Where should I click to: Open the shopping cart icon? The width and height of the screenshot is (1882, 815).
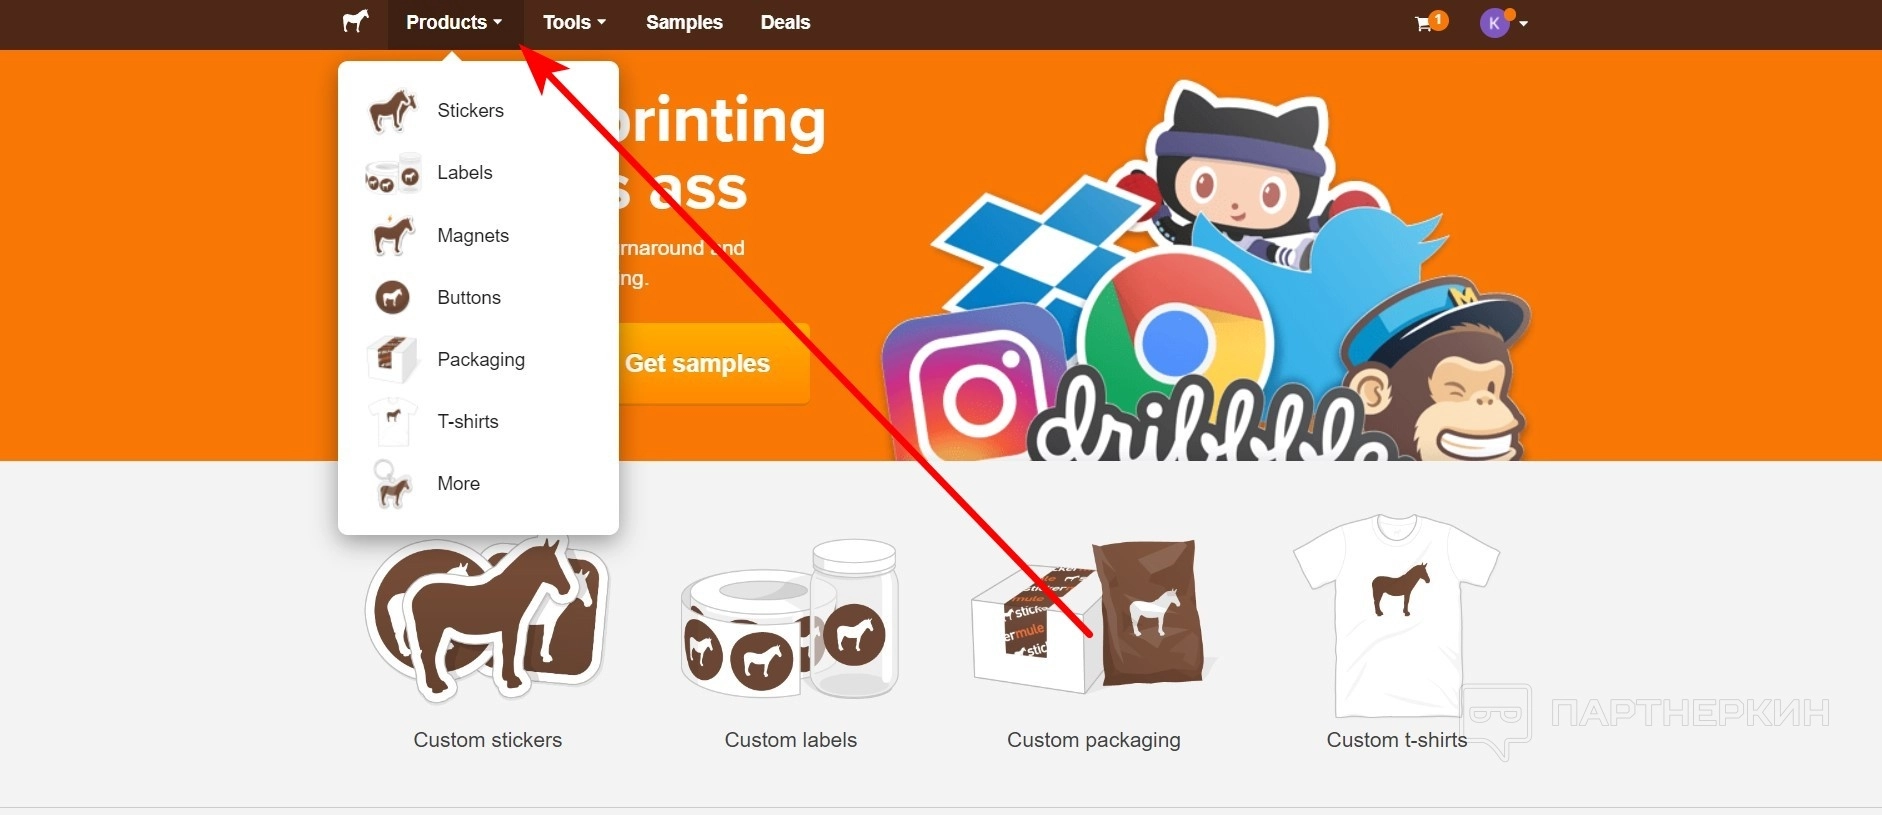(x=1424, y=23)
